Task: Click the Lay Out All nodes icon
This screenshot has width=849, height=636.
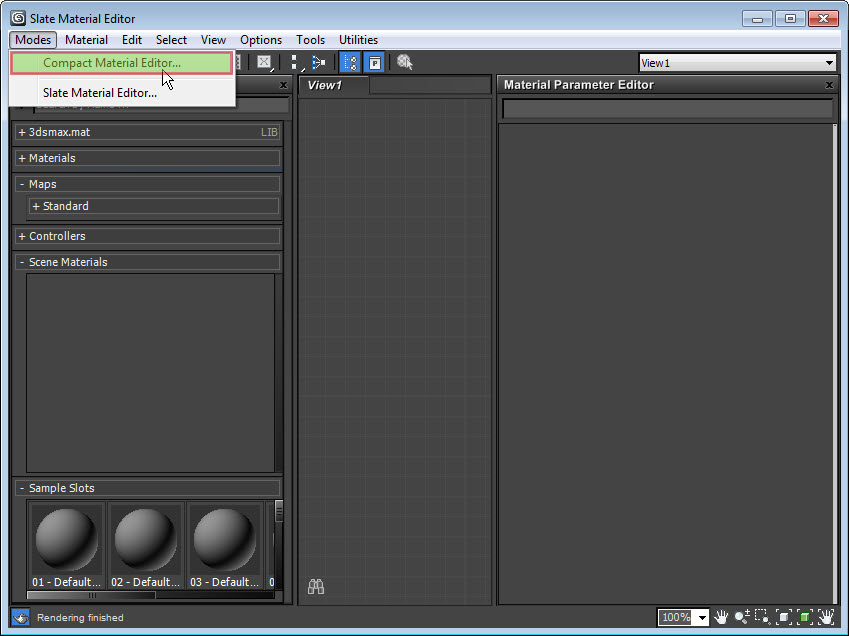Action: tap(319, 62)
